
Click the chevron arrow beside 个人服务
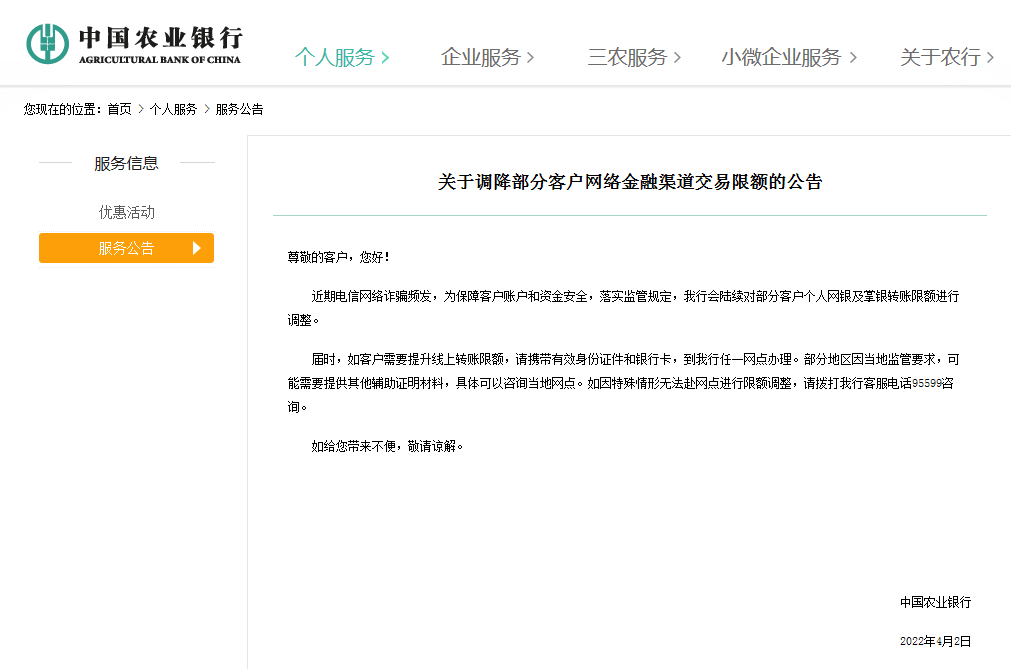[385, 58]
